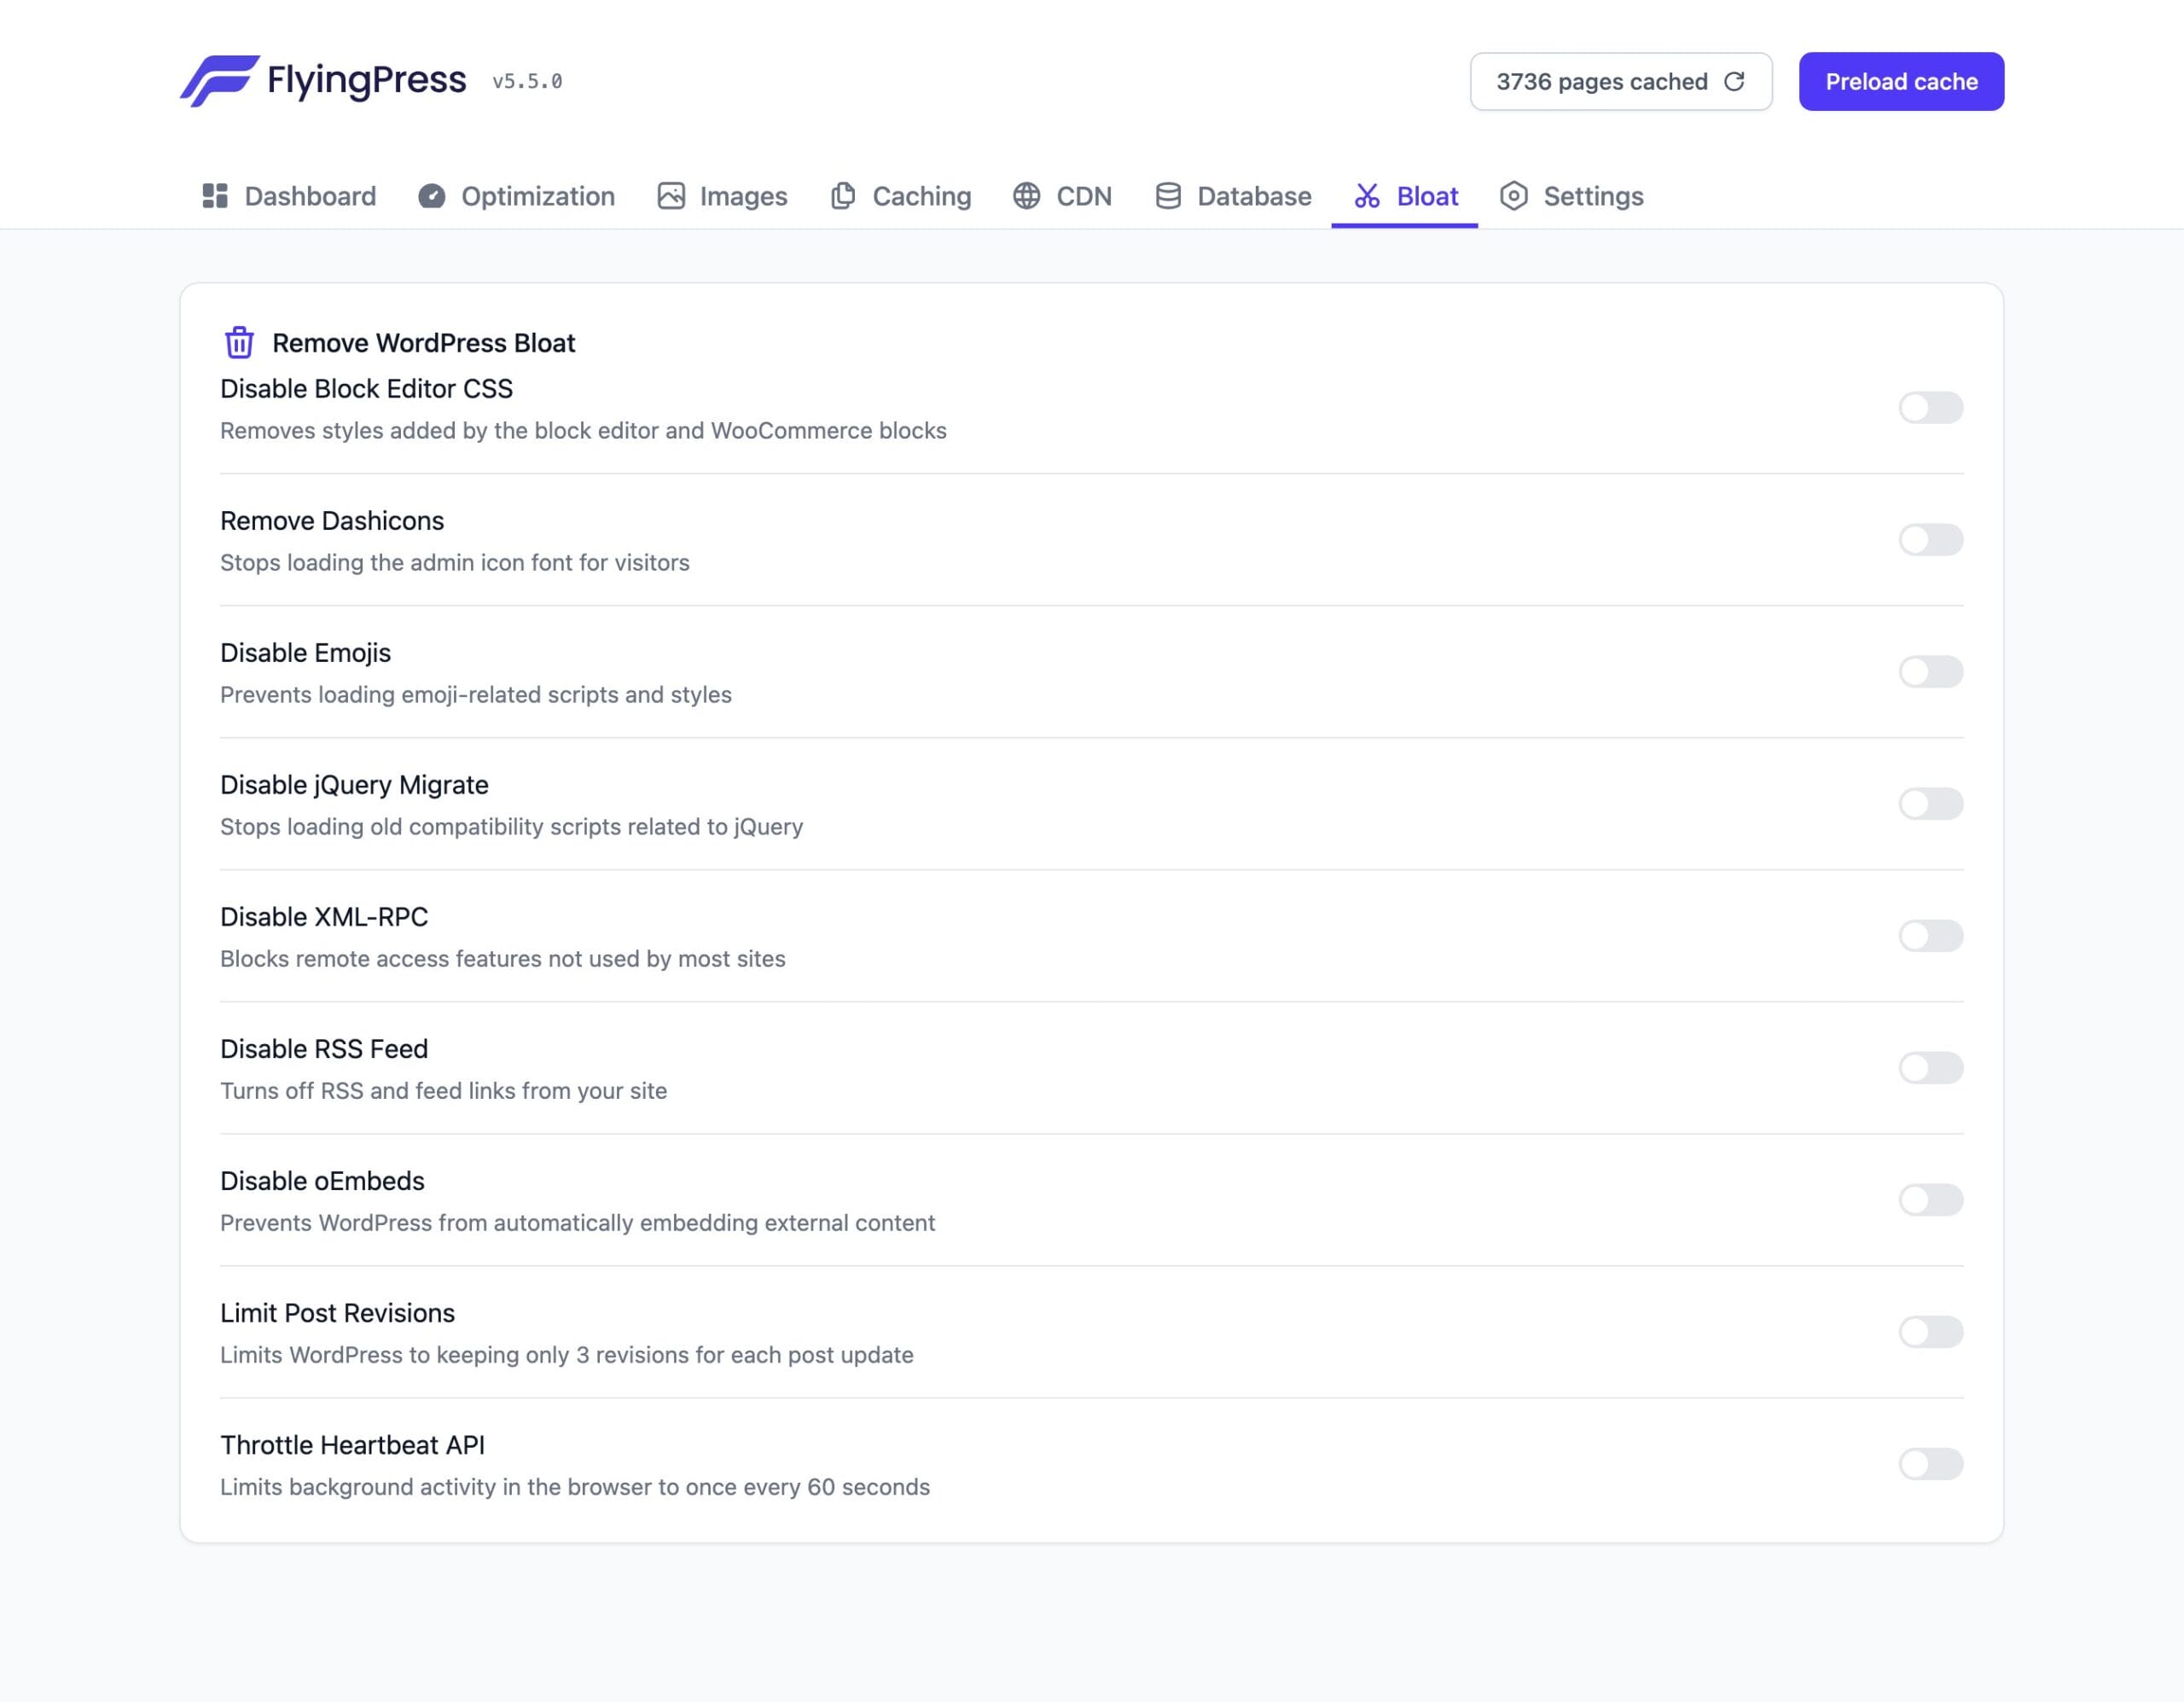
Task: Open the Caching tab
Action: pos(901,196)
